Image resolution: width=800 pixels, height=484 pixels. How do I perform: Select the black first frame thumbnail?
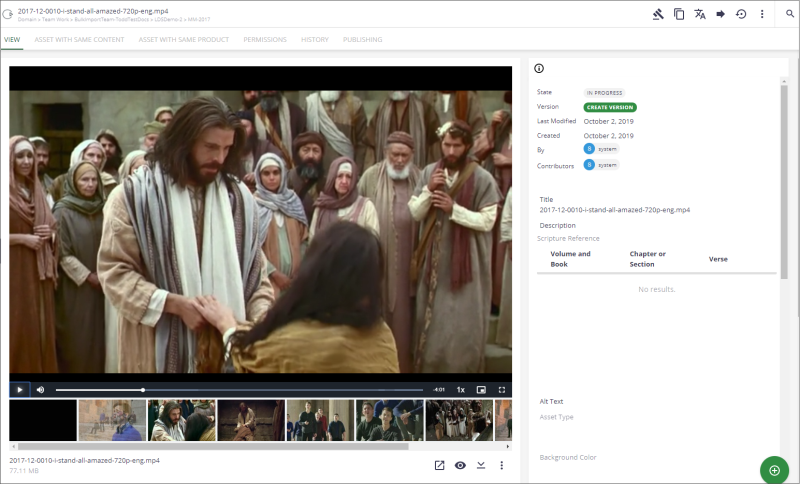click(x=43, y=420)
